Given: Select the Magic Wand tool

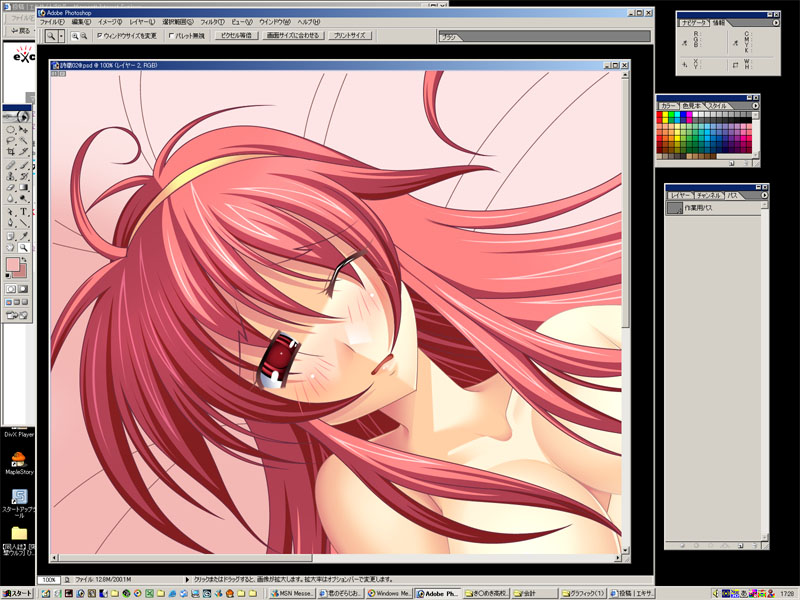Looking at the screenshot, I should tap(23, 140).
